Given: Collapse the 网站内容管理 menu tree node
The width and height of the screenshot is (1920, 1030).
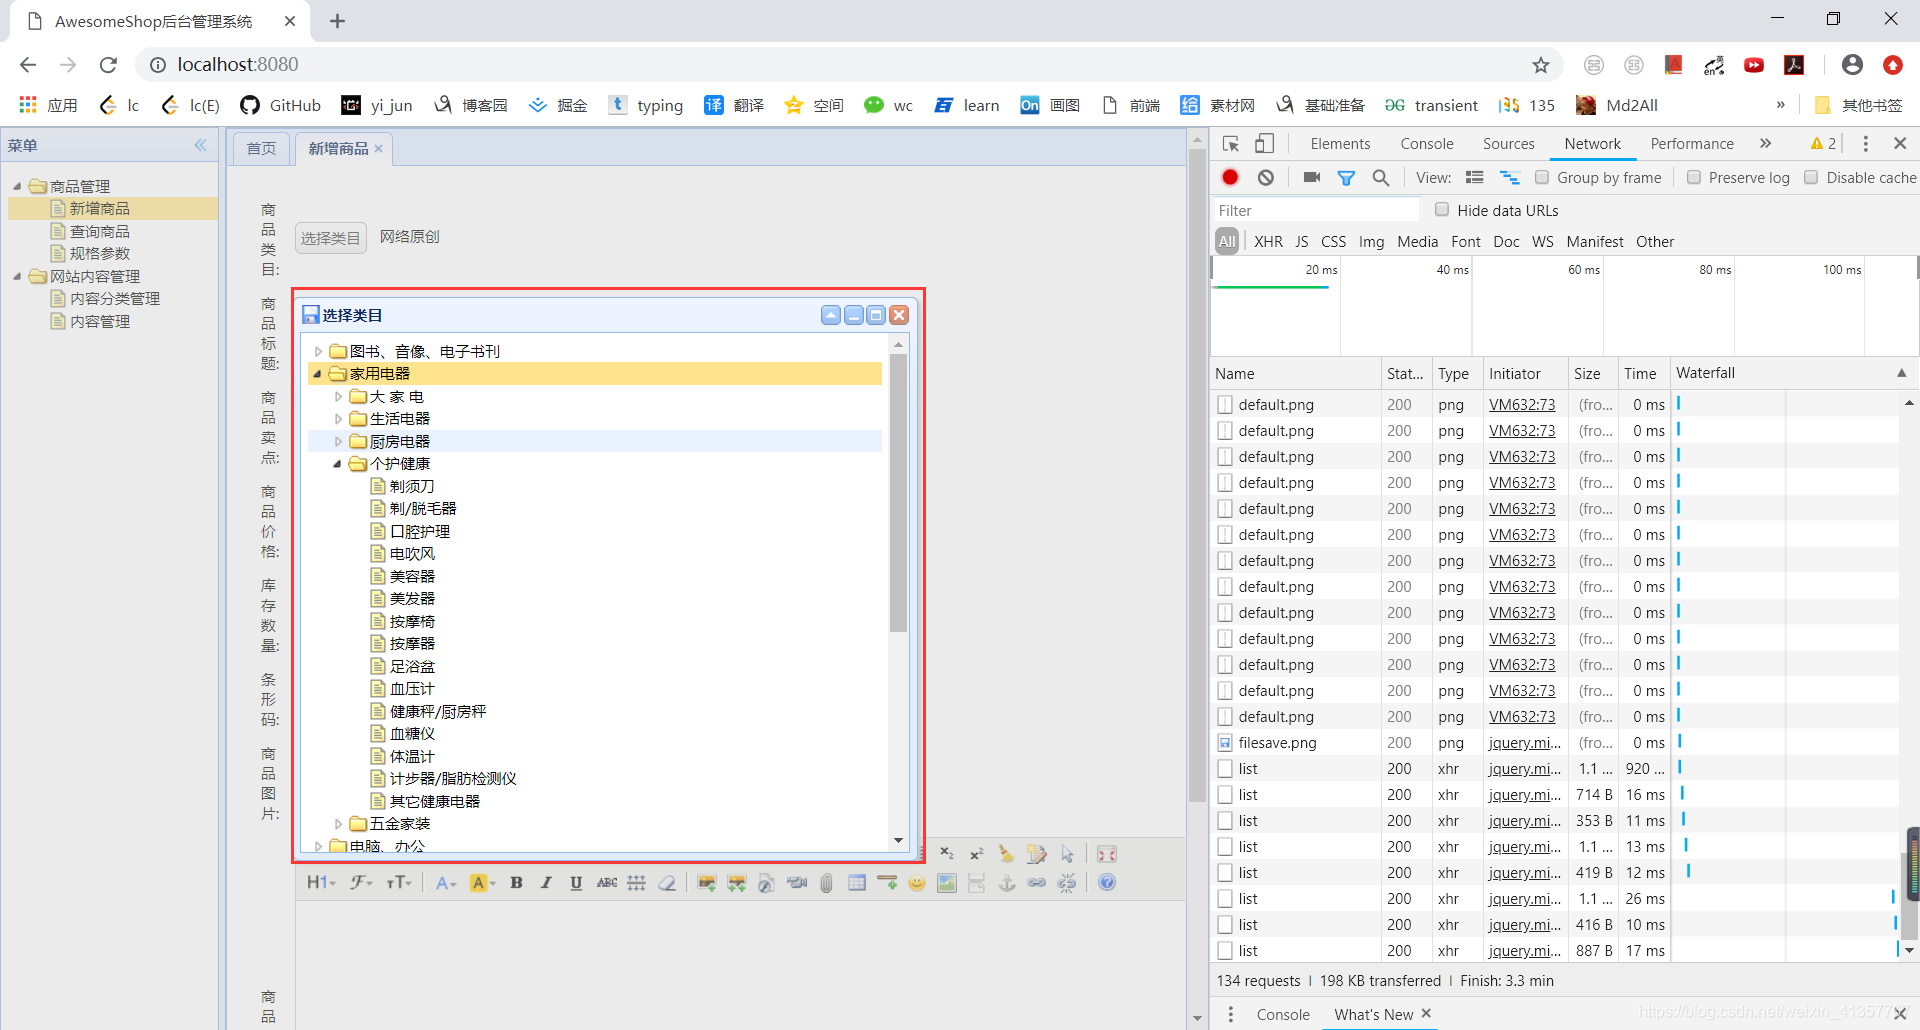Looking at the screenshot, I should (x=17, y=276).
